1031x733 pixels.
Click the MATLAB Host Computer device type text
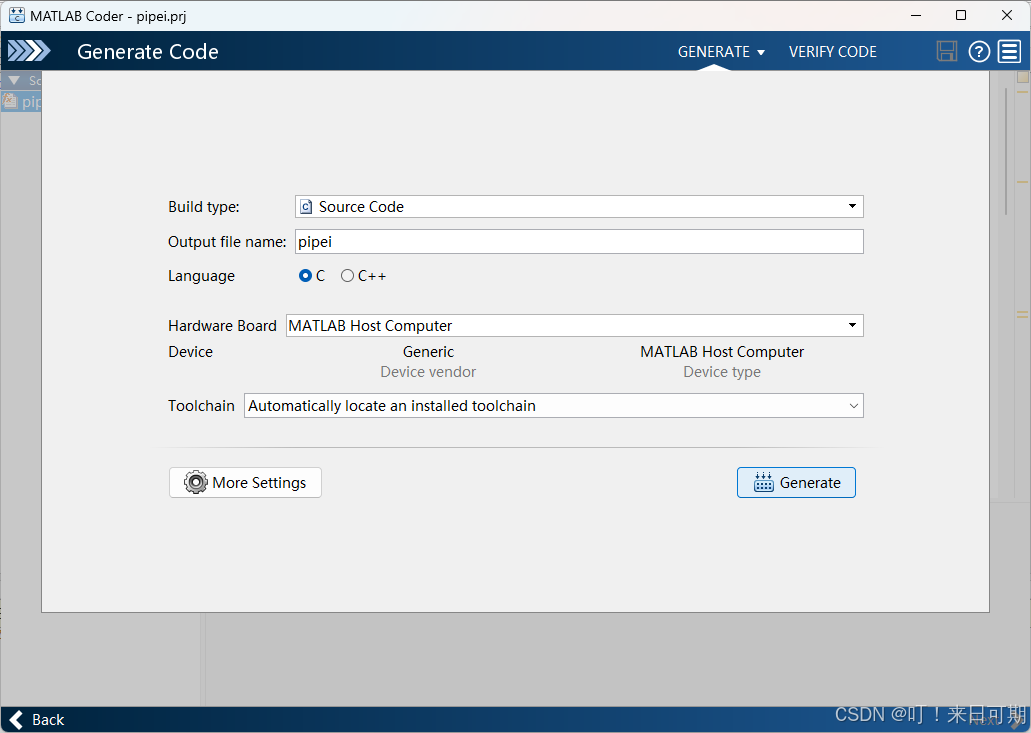(722, 352)
